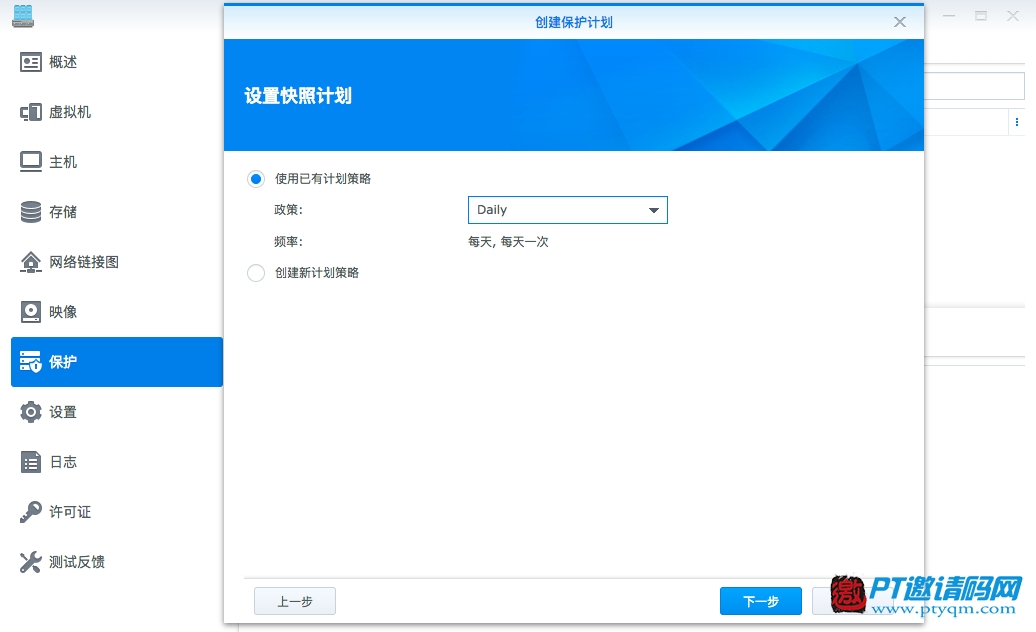Close the 创建保护计划 dialog
This screenshot has width=1036, height=632.
[900, 22]
